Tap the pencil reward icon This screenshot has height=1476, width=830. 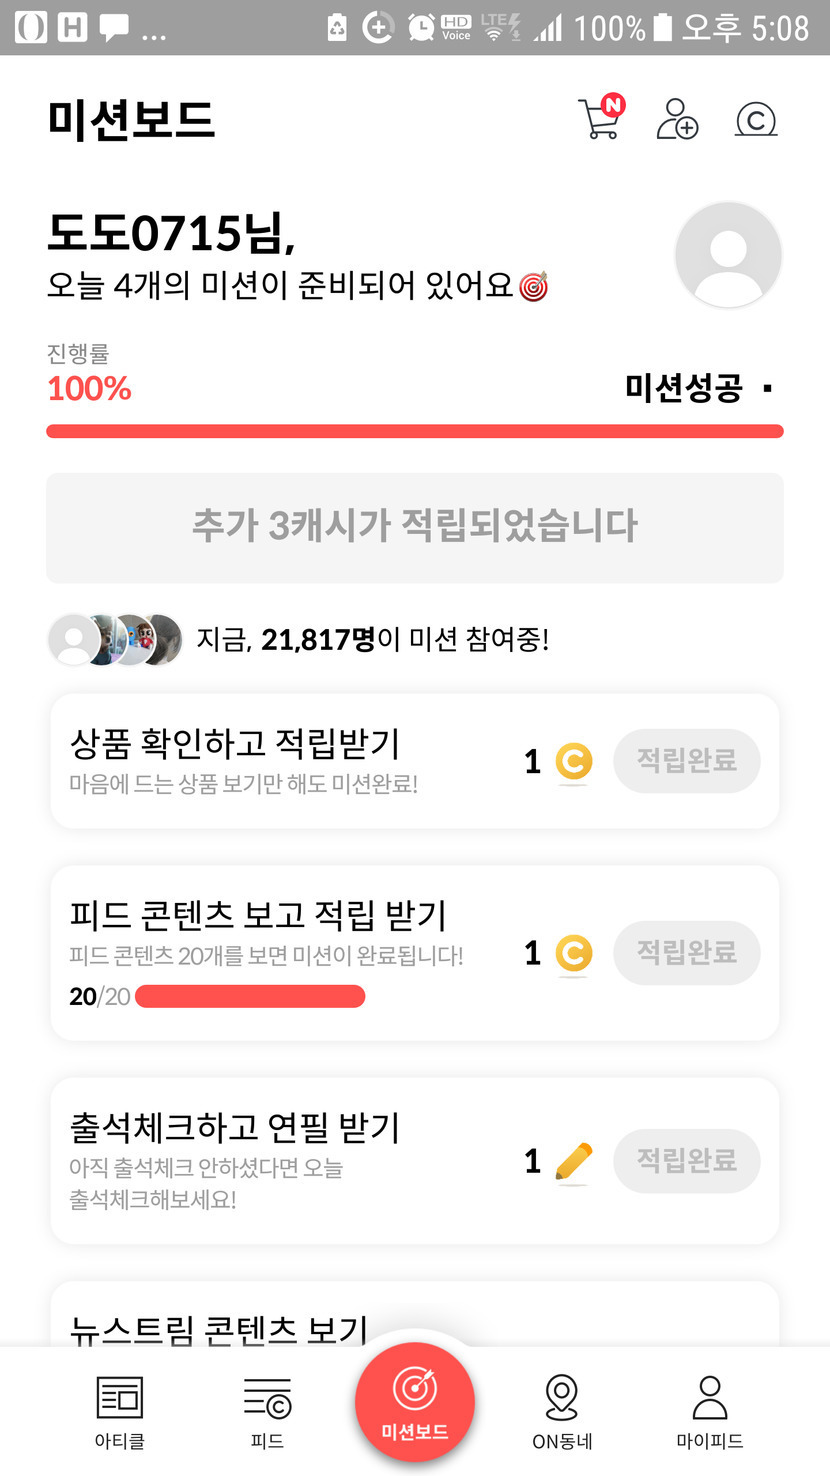[x=573, y=1161]
